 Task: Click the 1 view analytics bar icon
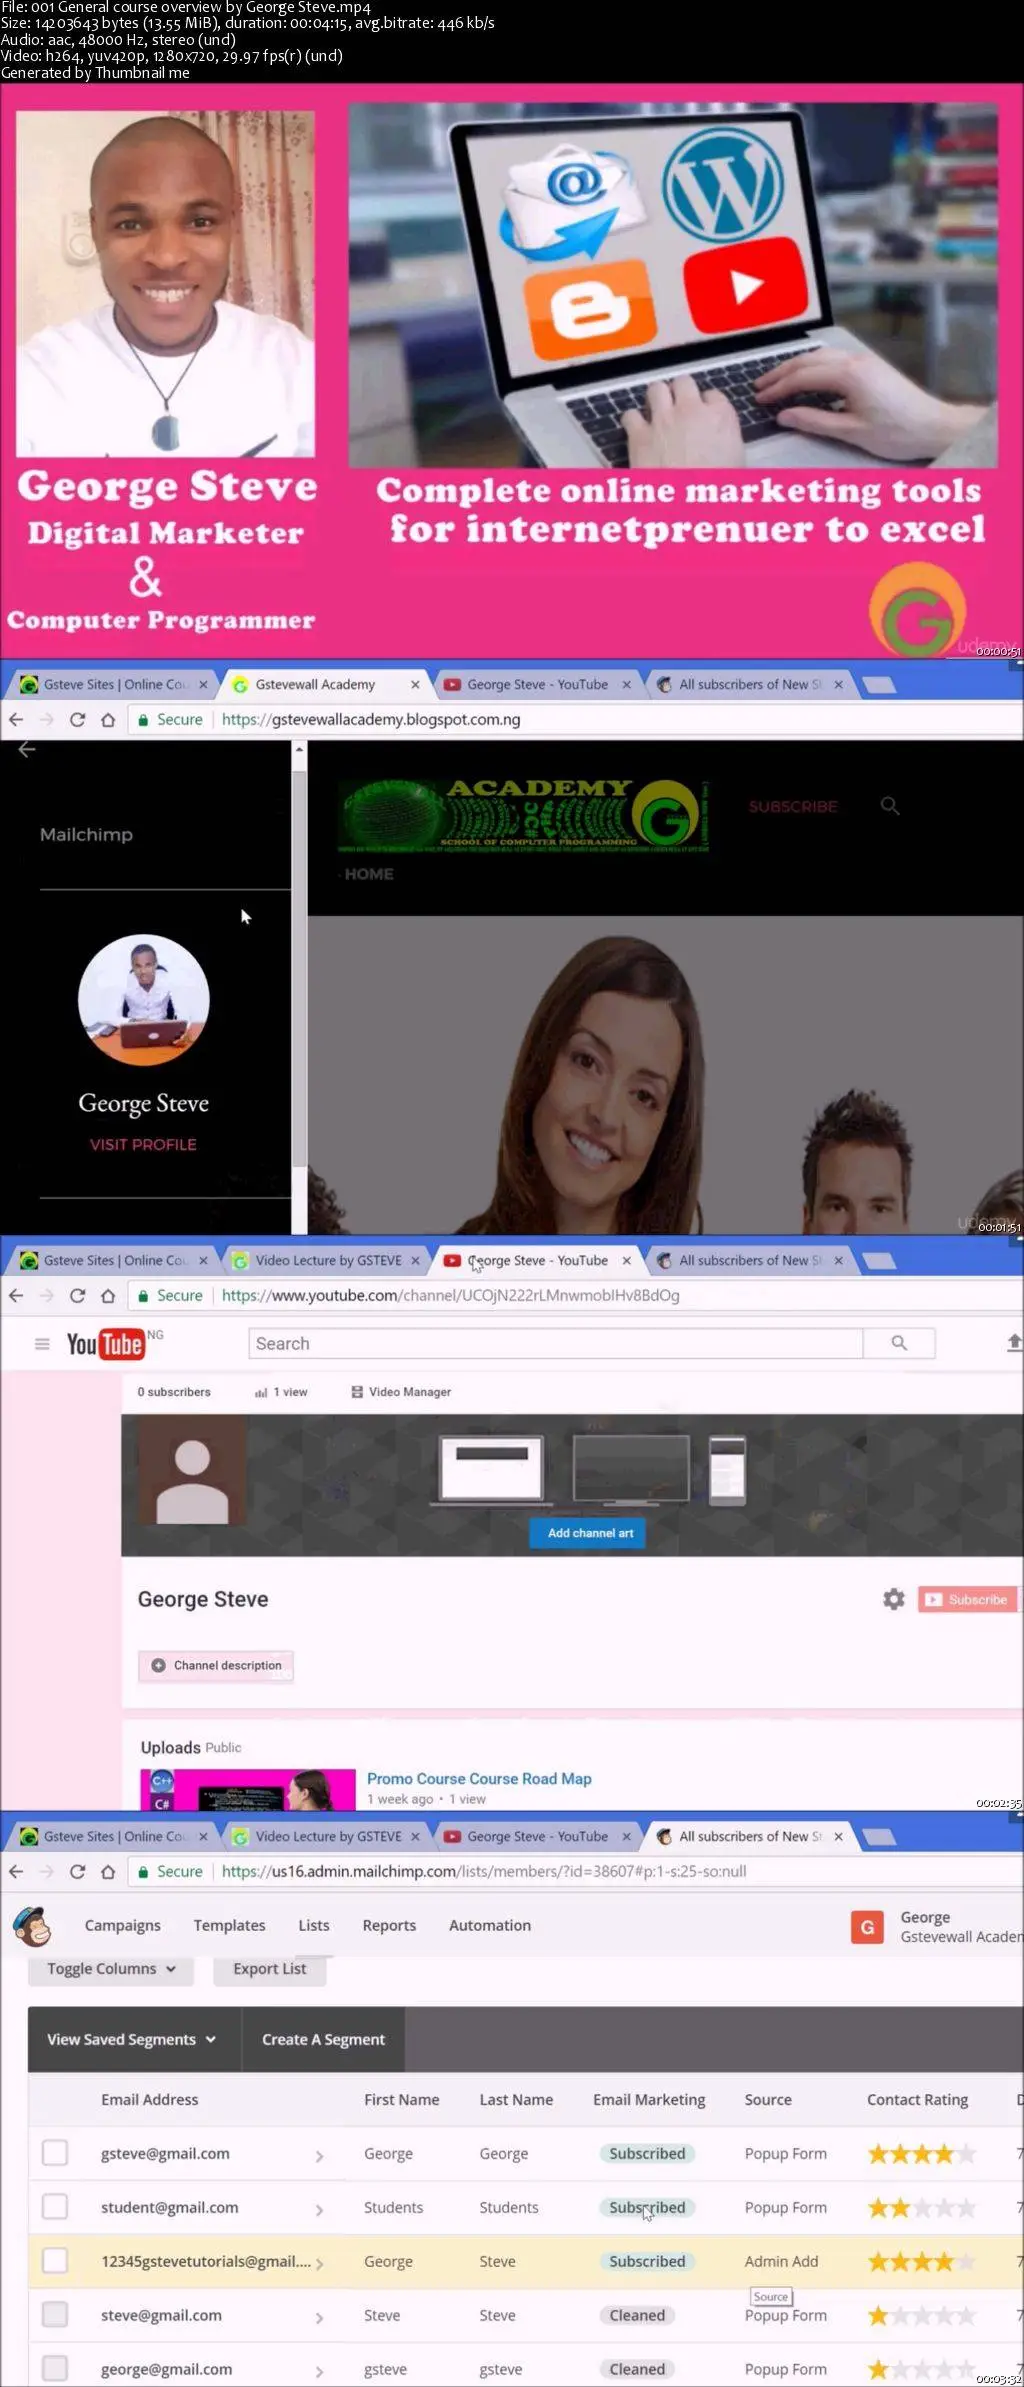pos(261,1392)
